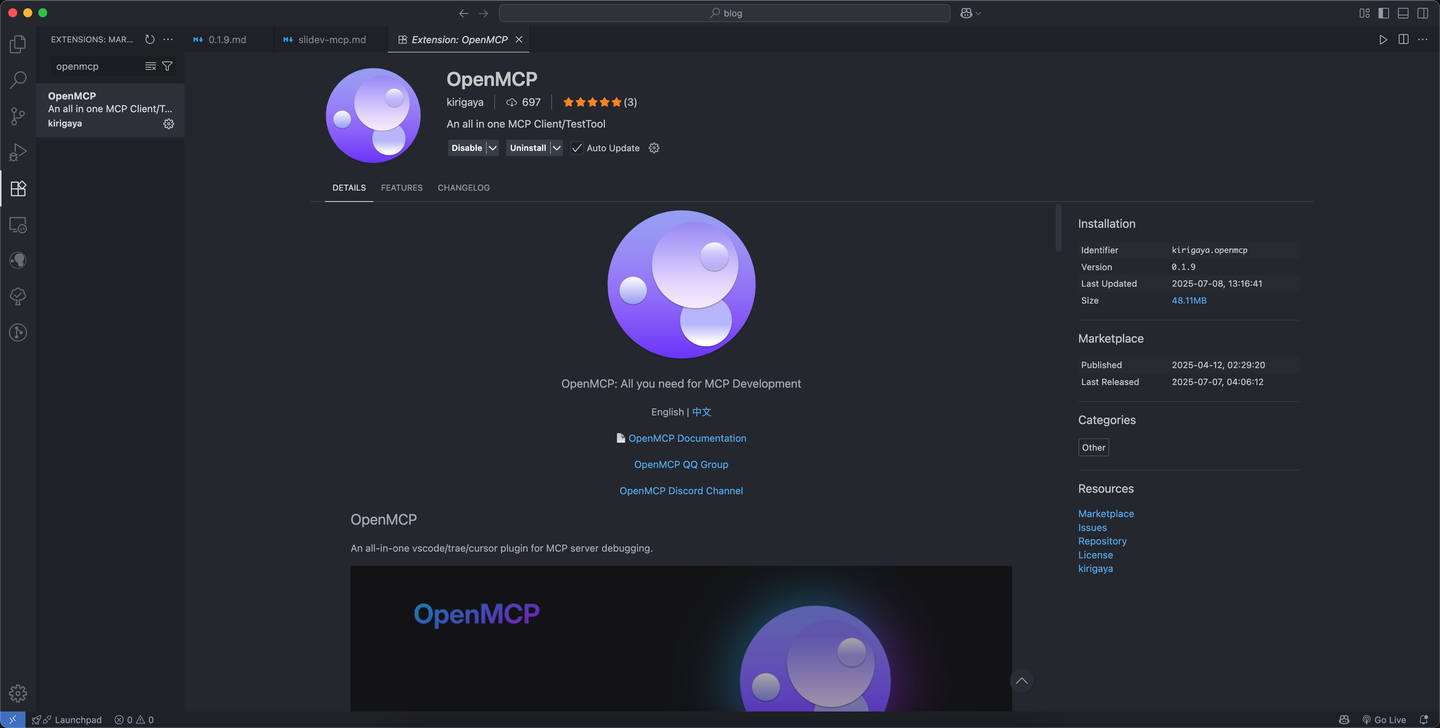Open the Search view in activity bar
The width and height of the screenshot is (1440, 728).
tap(17, 80)
